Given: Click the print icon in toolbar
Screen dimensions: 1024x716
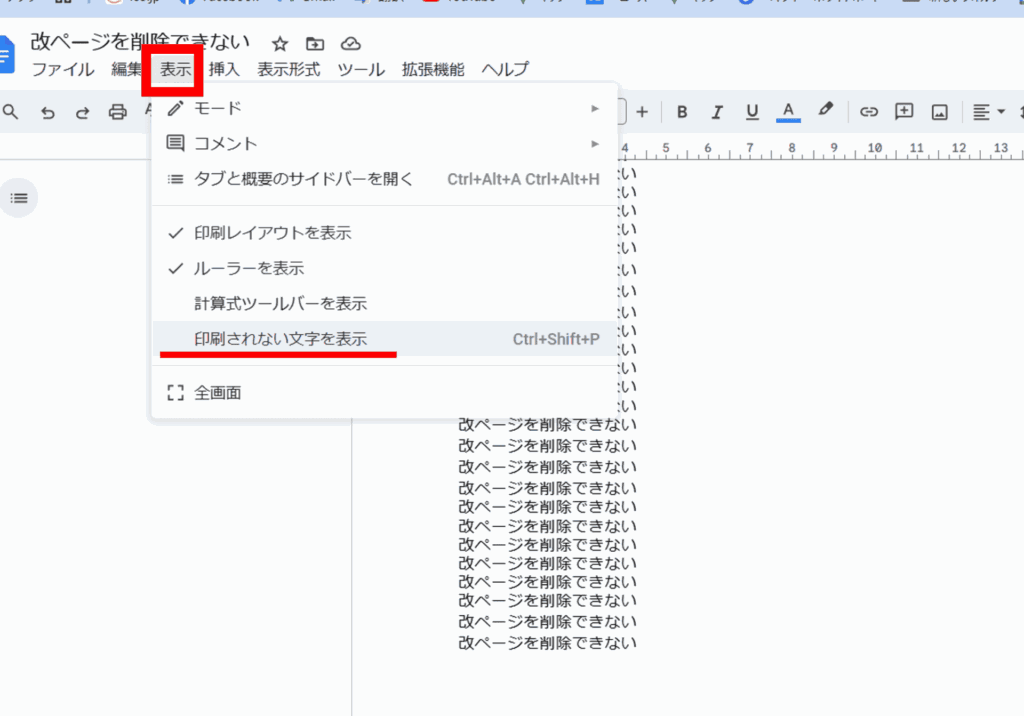Looking at the screenshot, I should (x=118, y=112).
